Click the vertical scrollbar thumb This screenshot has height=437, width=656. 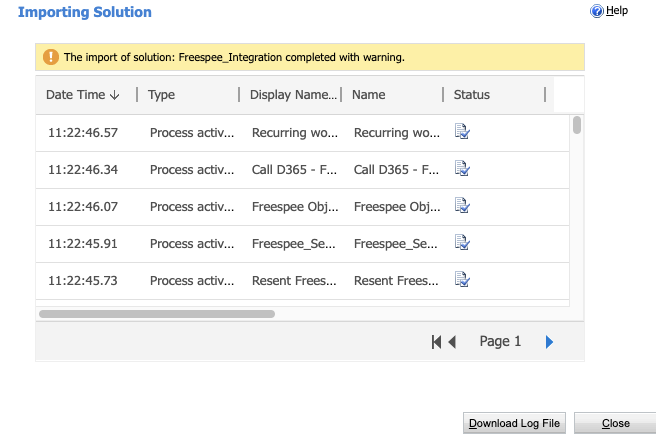(x=577, y=125)
